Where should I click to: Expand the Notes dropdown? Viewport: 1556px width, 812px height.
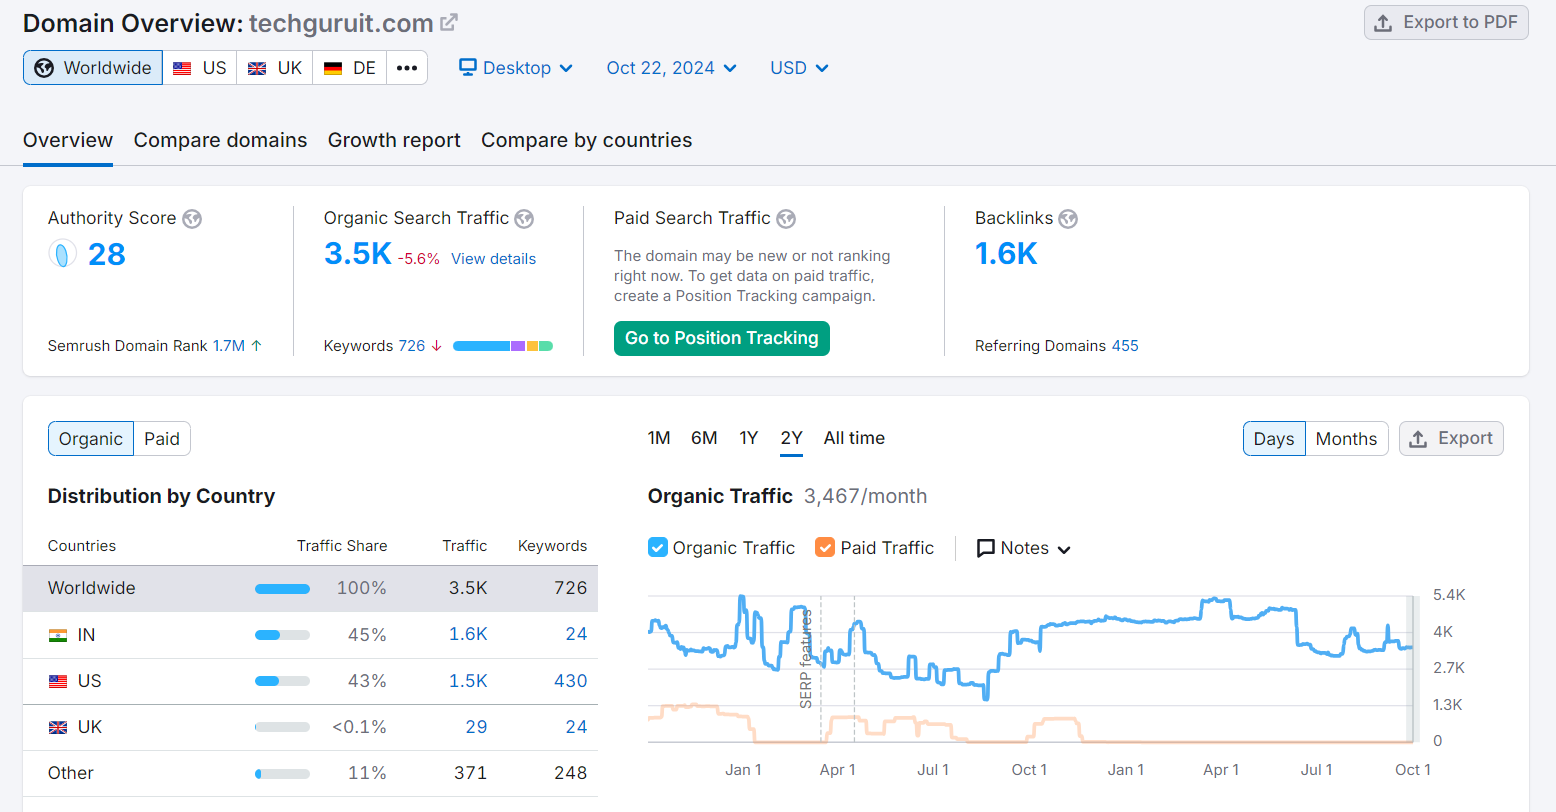(x=1023, y=548)
